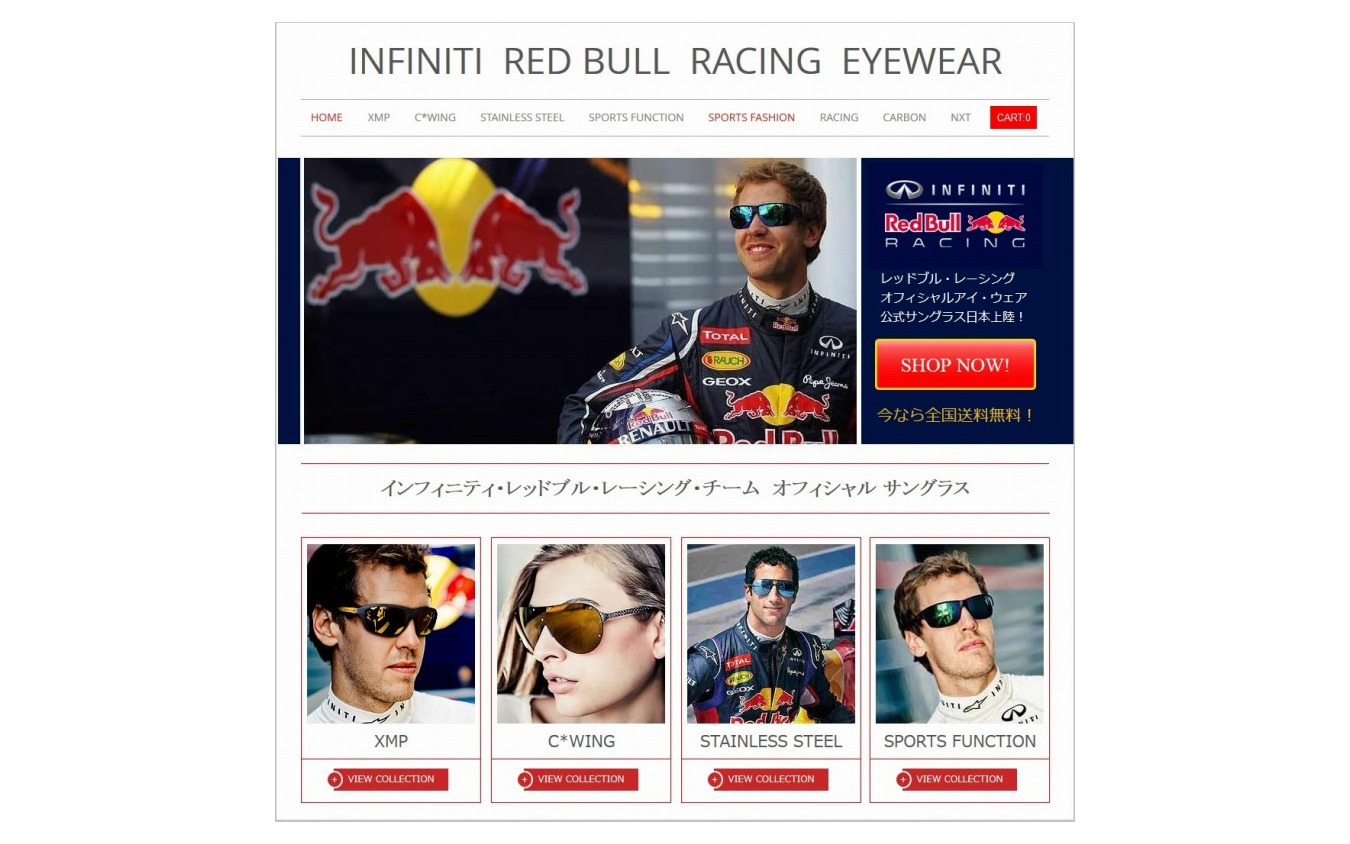Image resolution: width=1350 pixels, height=844 pixels.
Task: Click the SHOP NOW! button
Action: [955, 365]
